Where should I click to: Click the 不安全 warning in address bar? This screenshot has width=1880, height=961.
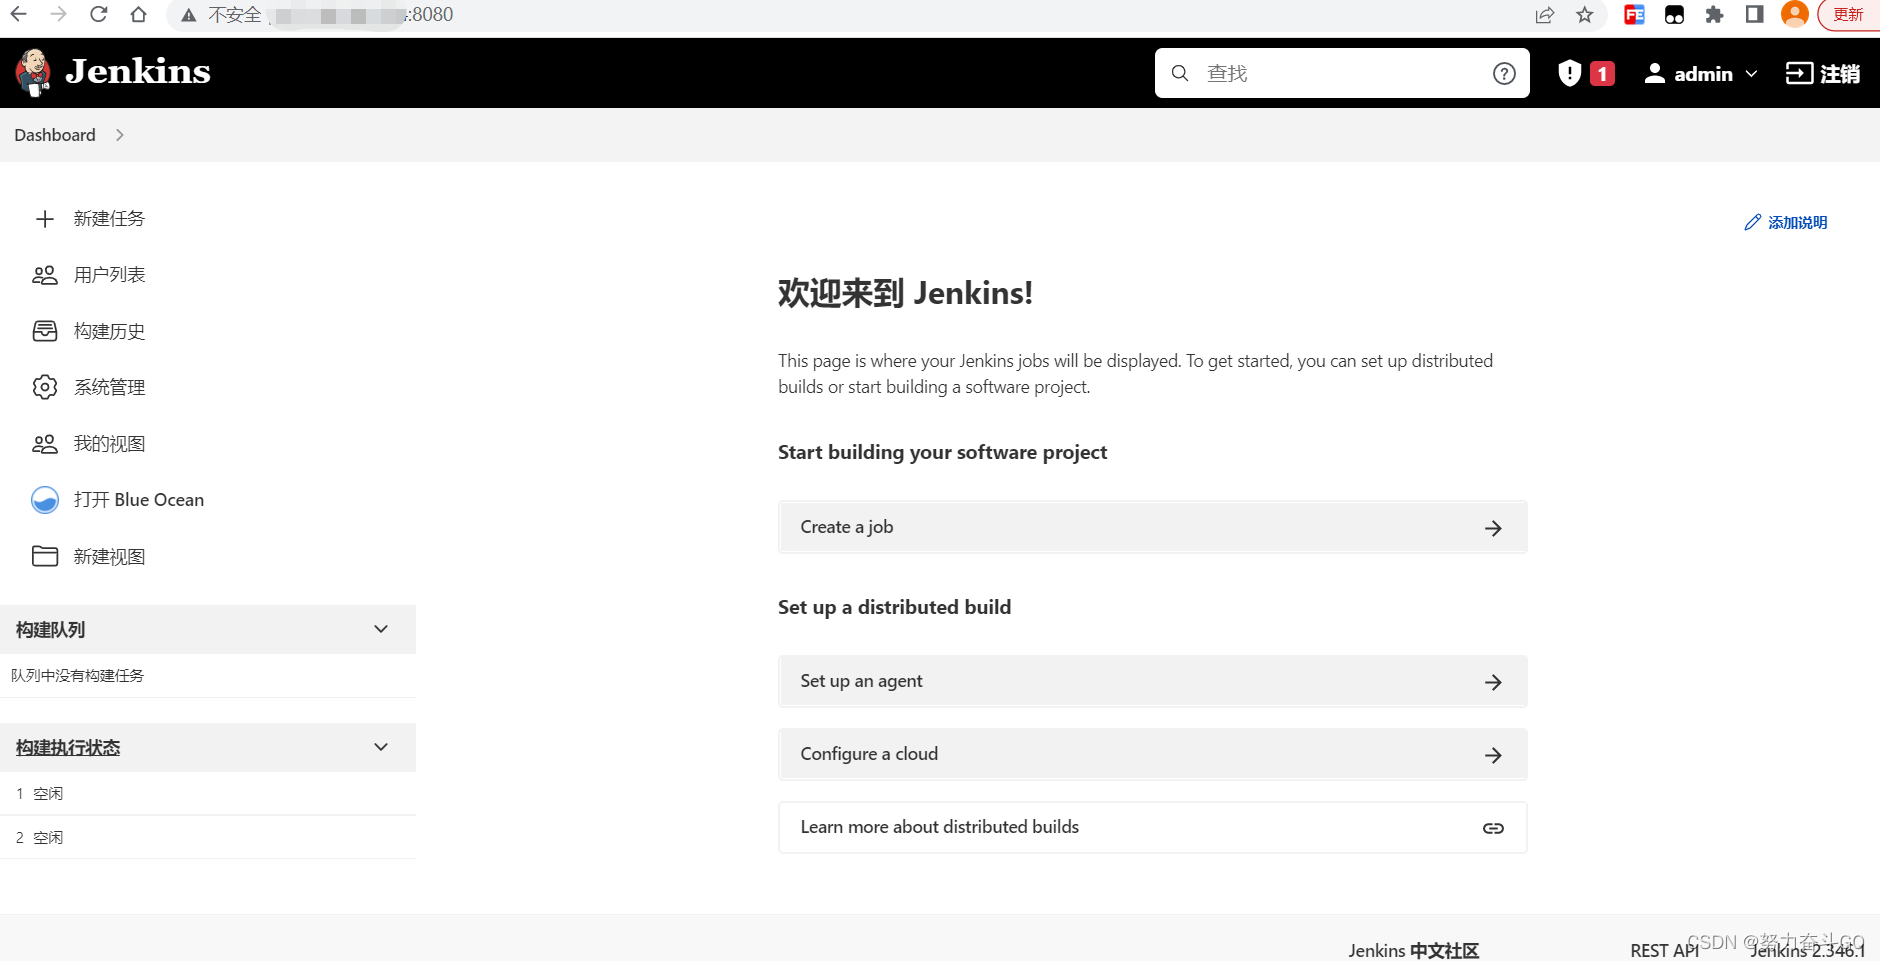click(221, 14)
